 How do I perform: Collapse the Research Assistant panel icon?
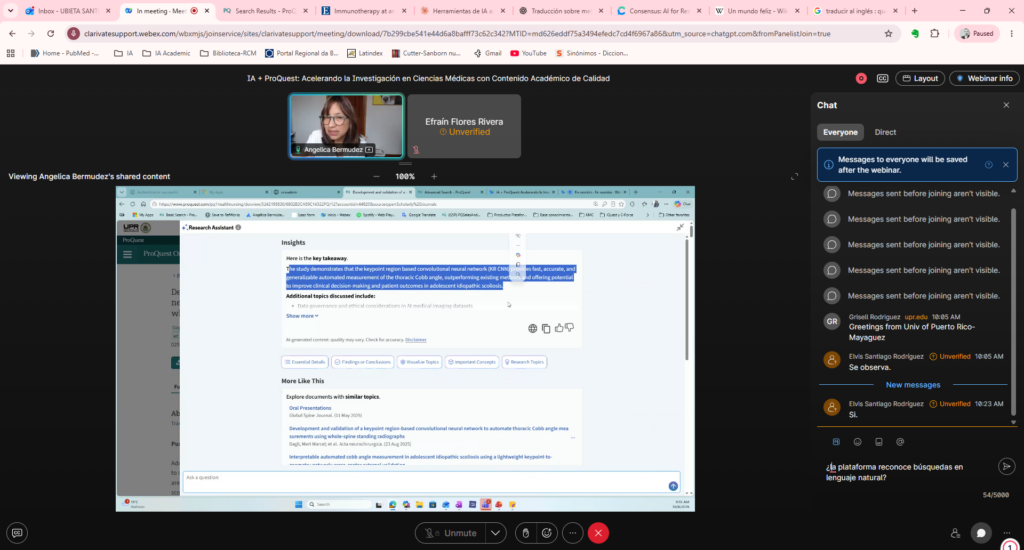pyautogui.click(x=680, y=227)
